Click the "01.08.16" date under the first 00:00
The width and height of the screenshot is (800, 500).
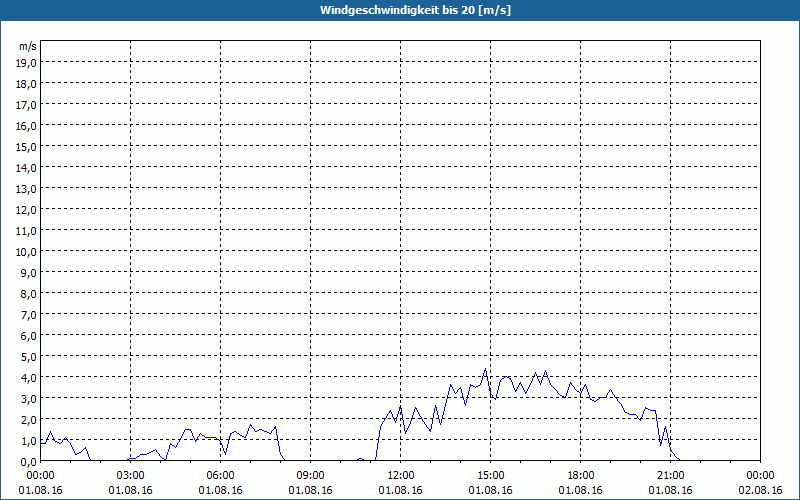pos(40,490)
